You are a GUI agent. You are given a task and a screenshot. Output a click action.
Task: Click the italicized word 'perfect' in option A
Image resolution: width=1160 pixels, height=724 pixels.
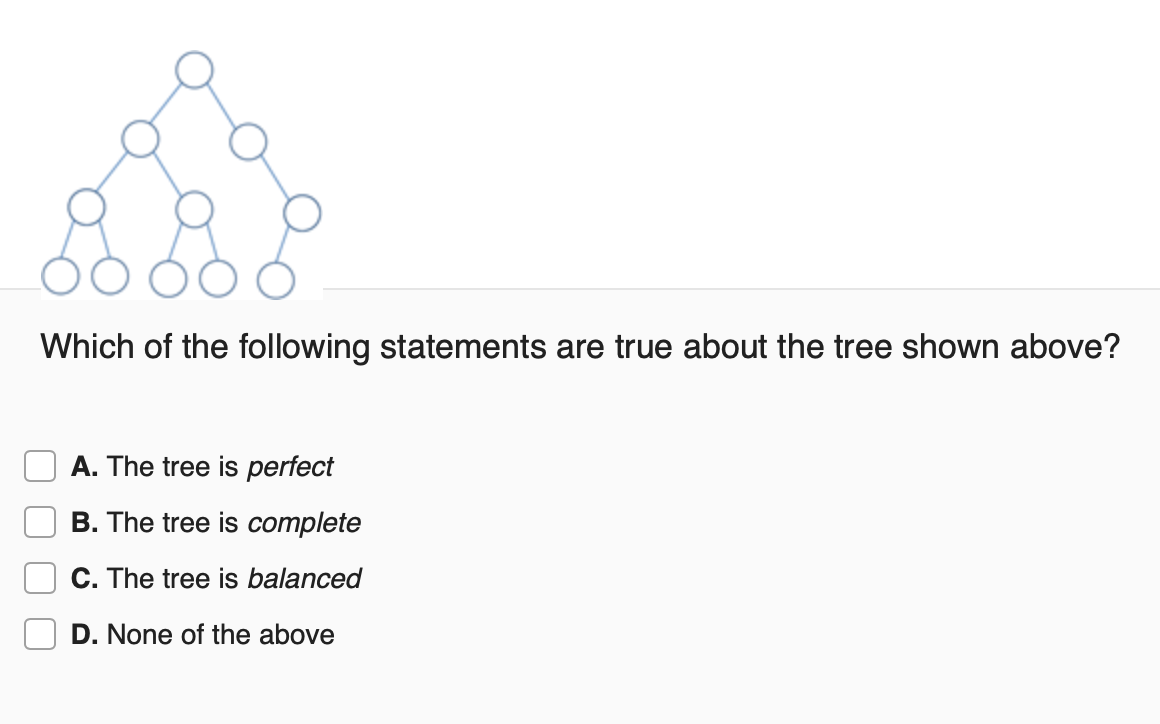pyautogui.click(x=293, y=466)
